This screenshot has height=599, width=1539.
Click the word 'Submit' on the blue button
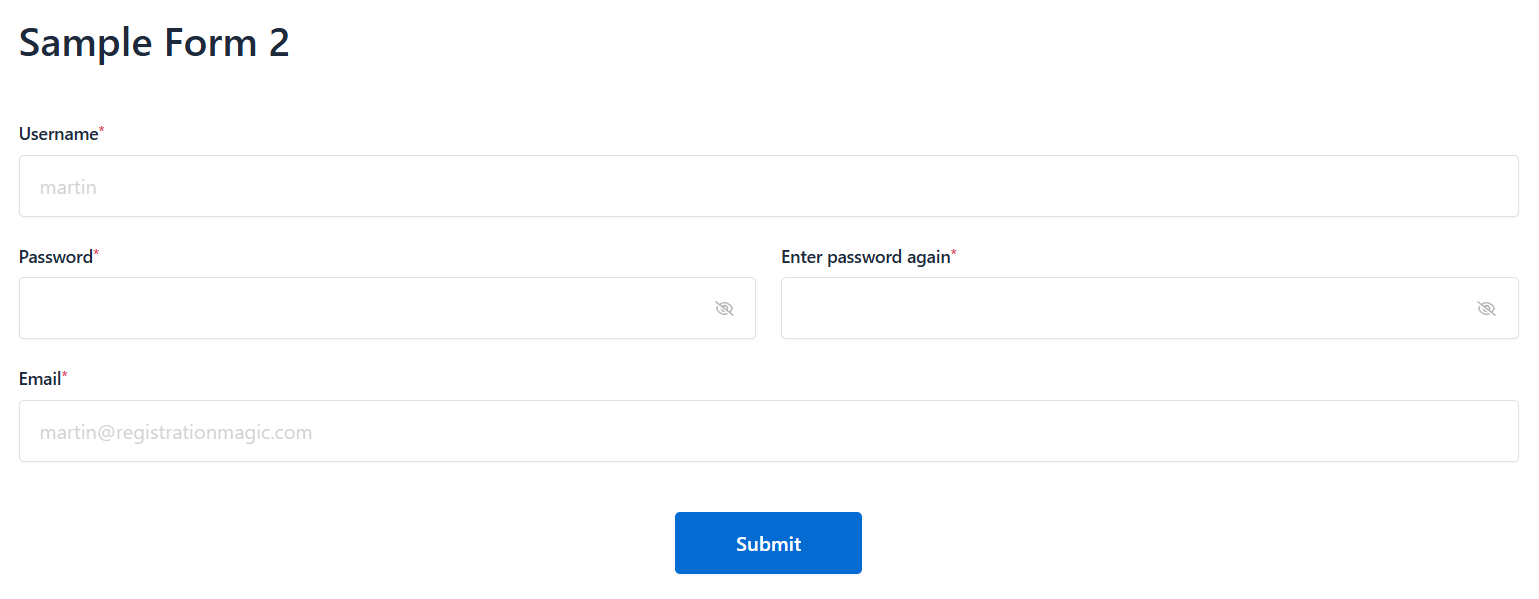click(x=768, y=544)
